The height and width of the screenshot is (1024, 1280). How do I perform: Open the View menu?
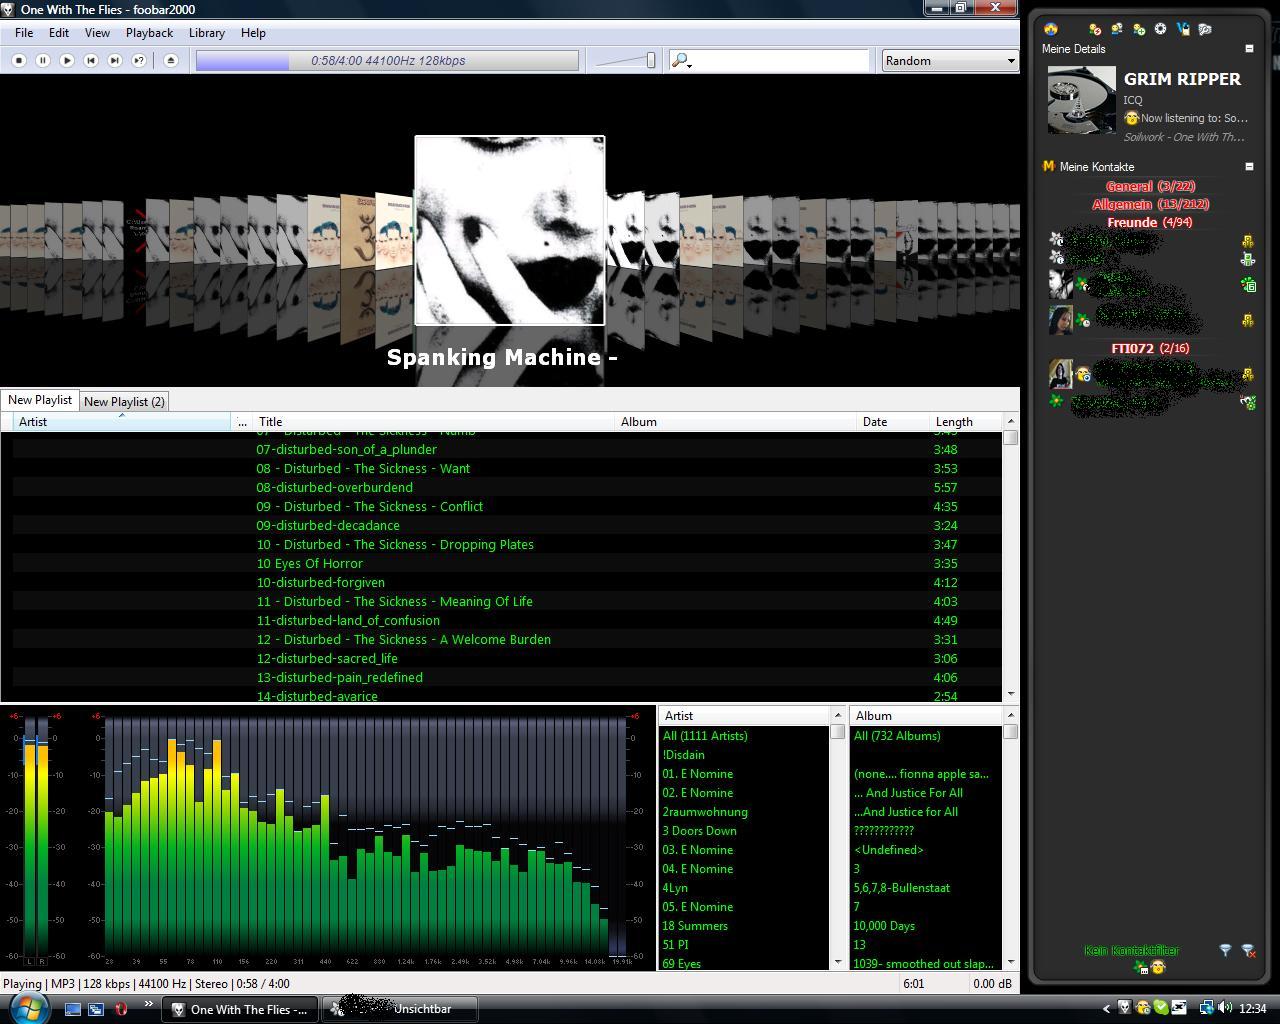(x=97, y=33)
